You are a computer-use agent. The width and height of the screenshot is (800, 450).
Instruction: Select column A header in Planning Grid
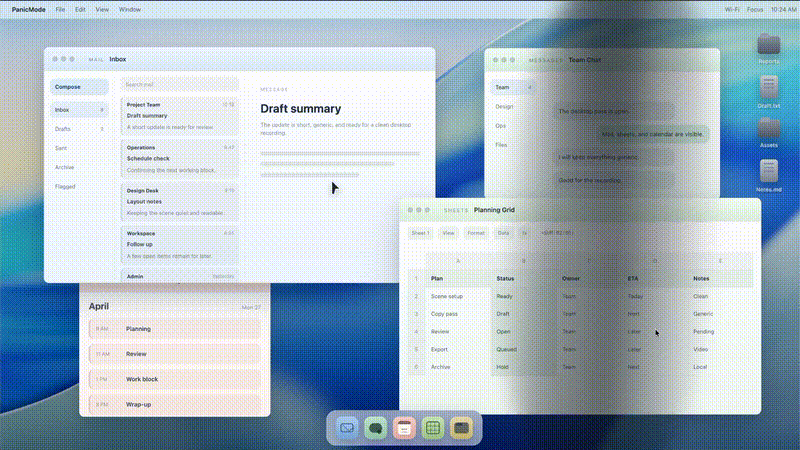(x=458, y=261)
